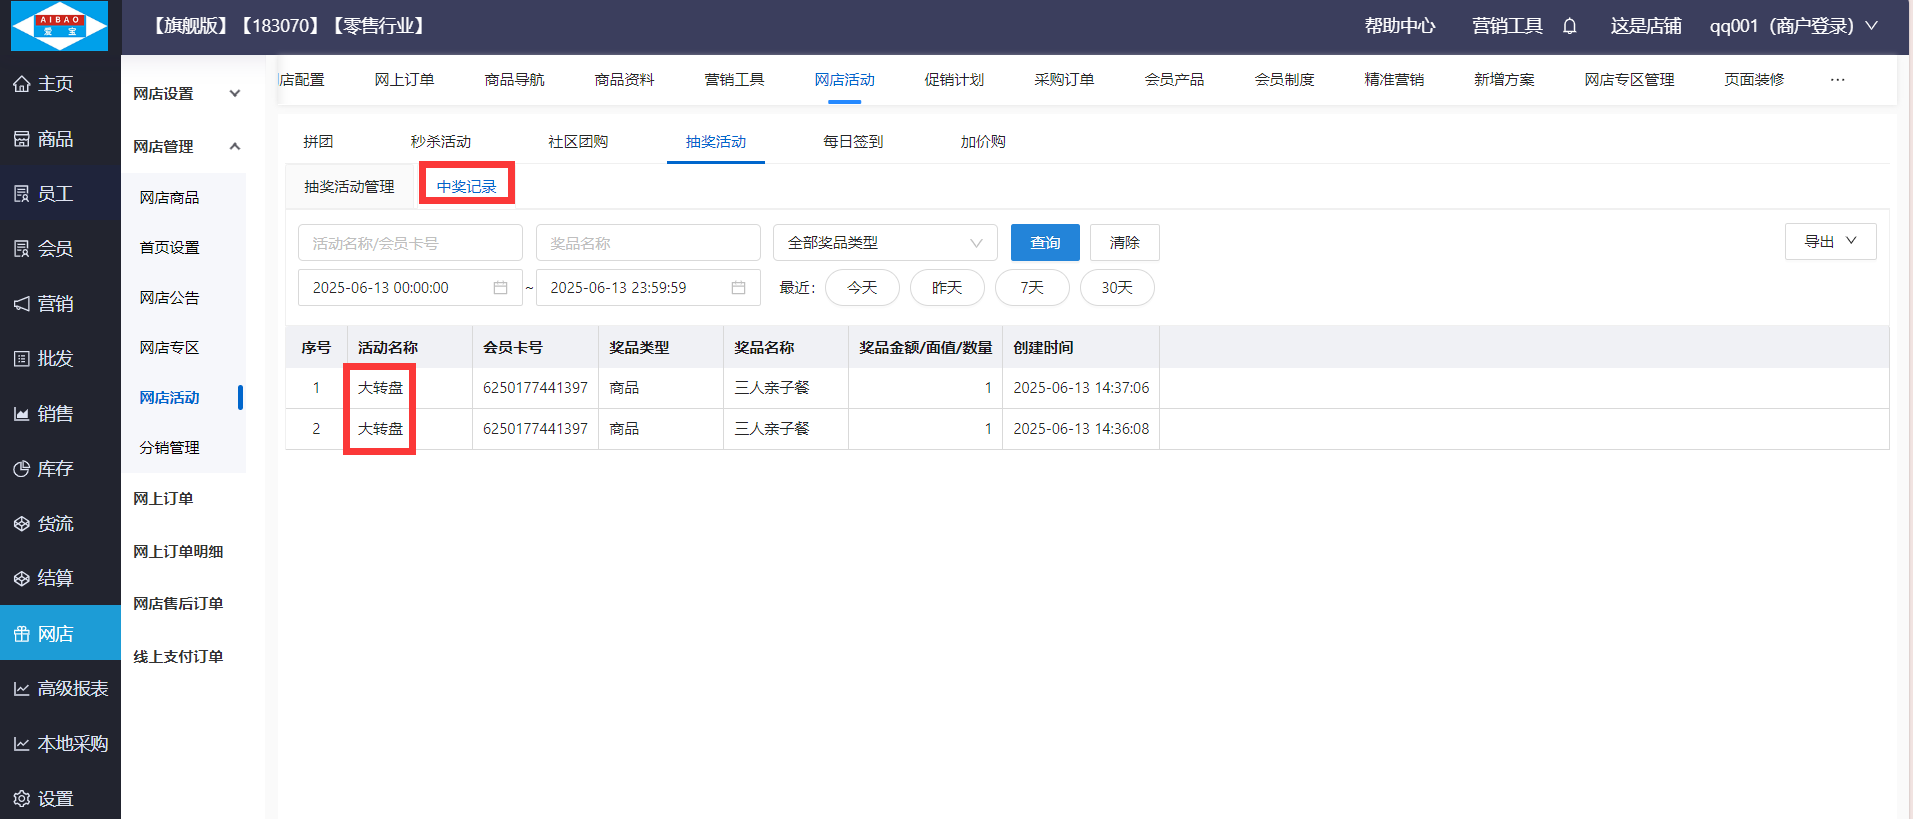Select the 商品 products sidebar icon

coord(22,139)
